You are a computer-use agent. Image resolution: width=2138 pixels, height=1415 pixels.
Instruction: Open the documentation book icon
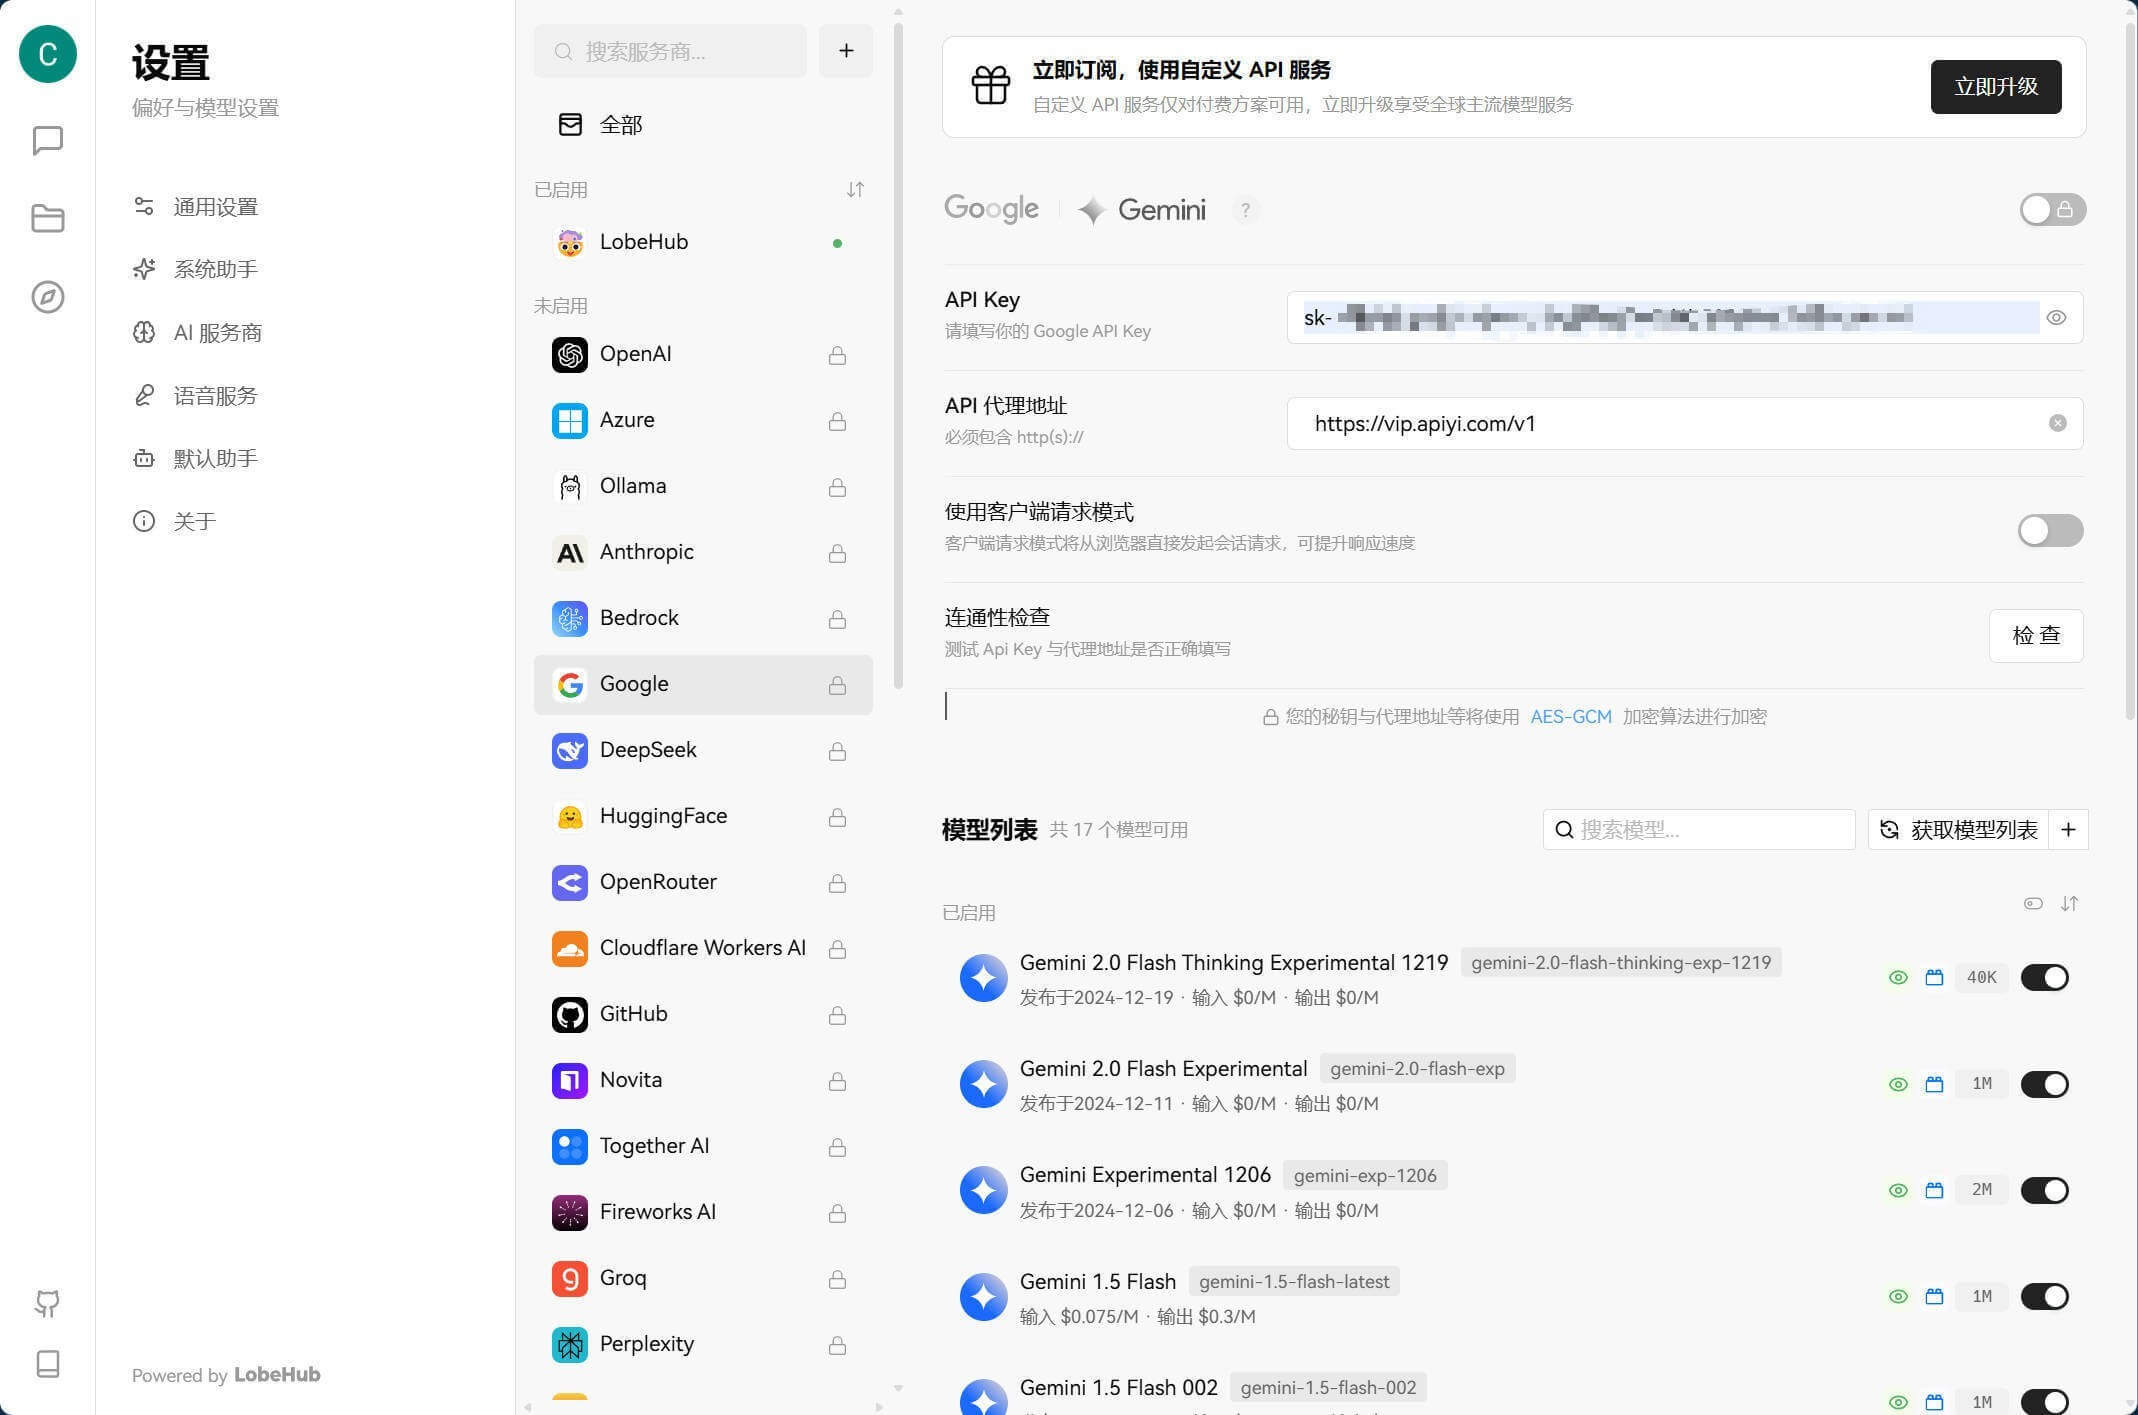pyautogui.click(x=47, y=1363)
